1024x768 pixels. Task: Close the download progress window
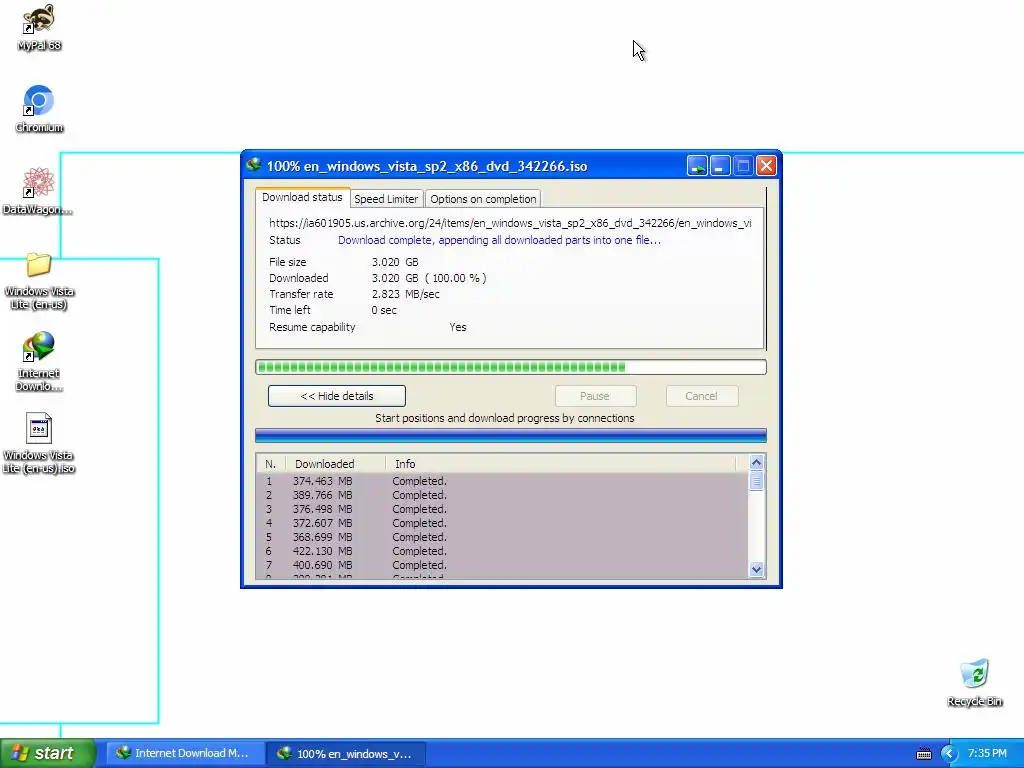[766, 166]
